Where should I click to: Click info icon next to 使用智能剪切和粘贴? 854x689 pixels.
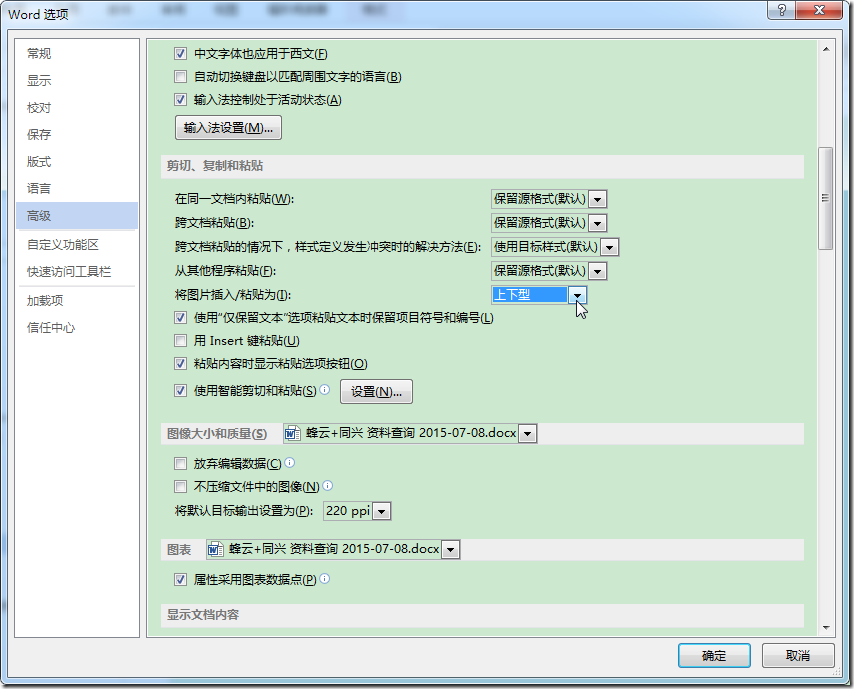[325, 389]
